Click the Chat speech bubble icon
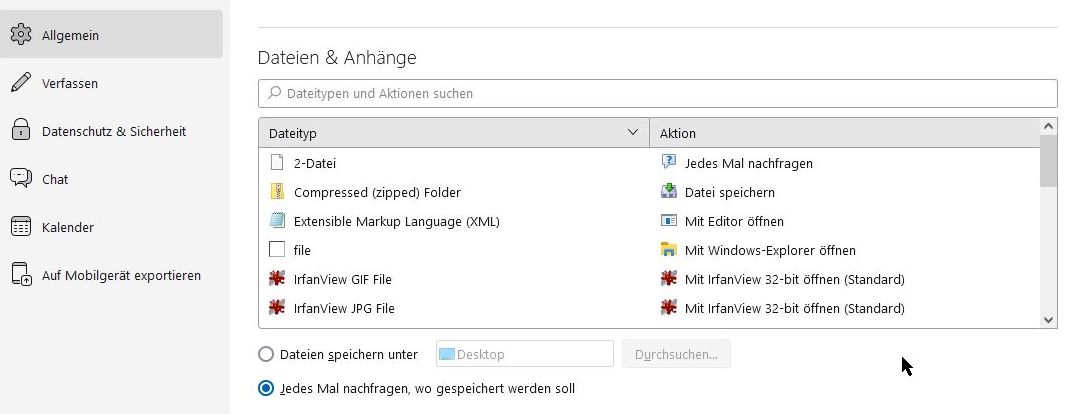The image size is (1069, 414). pos(21,179)
